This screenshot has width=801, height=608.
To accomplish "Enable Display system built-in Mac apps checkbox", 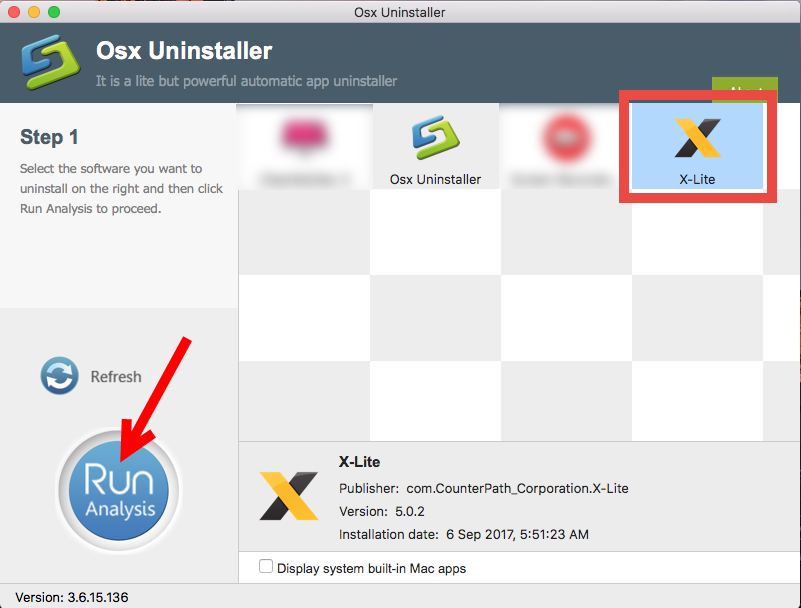I will click(266, 566).
